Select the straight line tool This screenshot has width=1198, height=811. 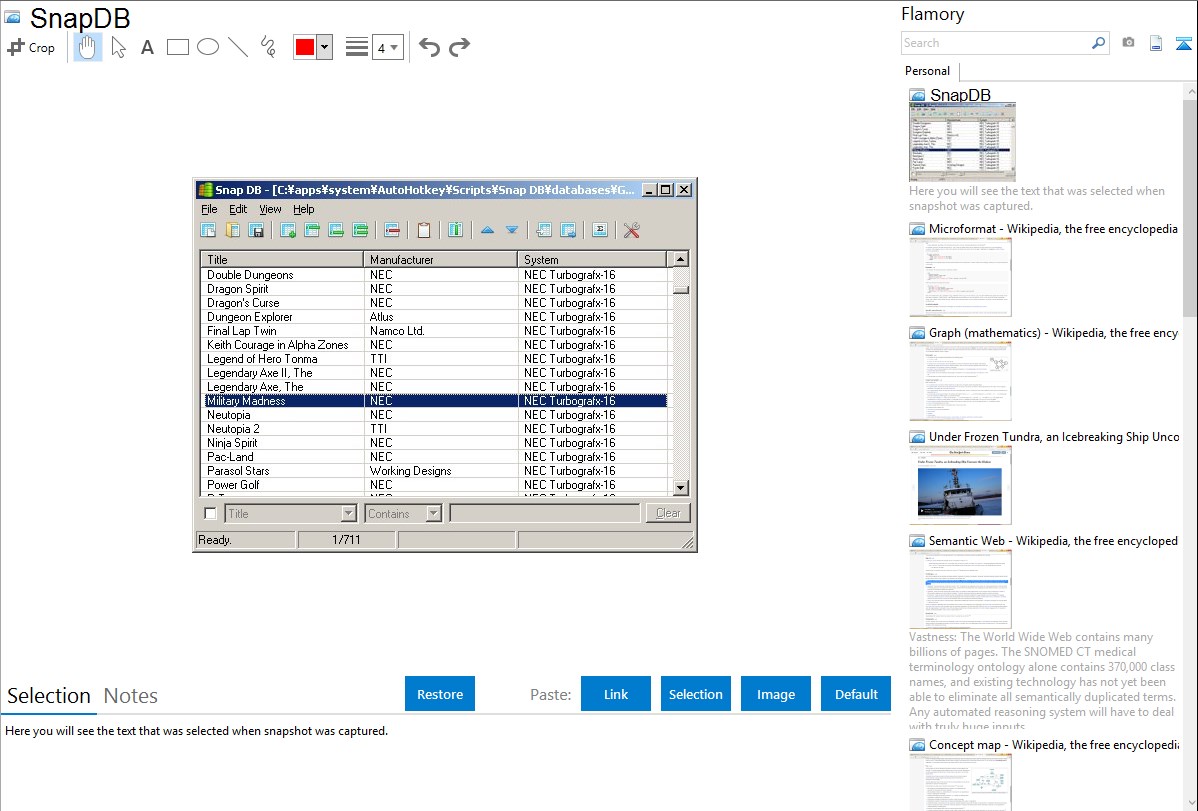238,47
